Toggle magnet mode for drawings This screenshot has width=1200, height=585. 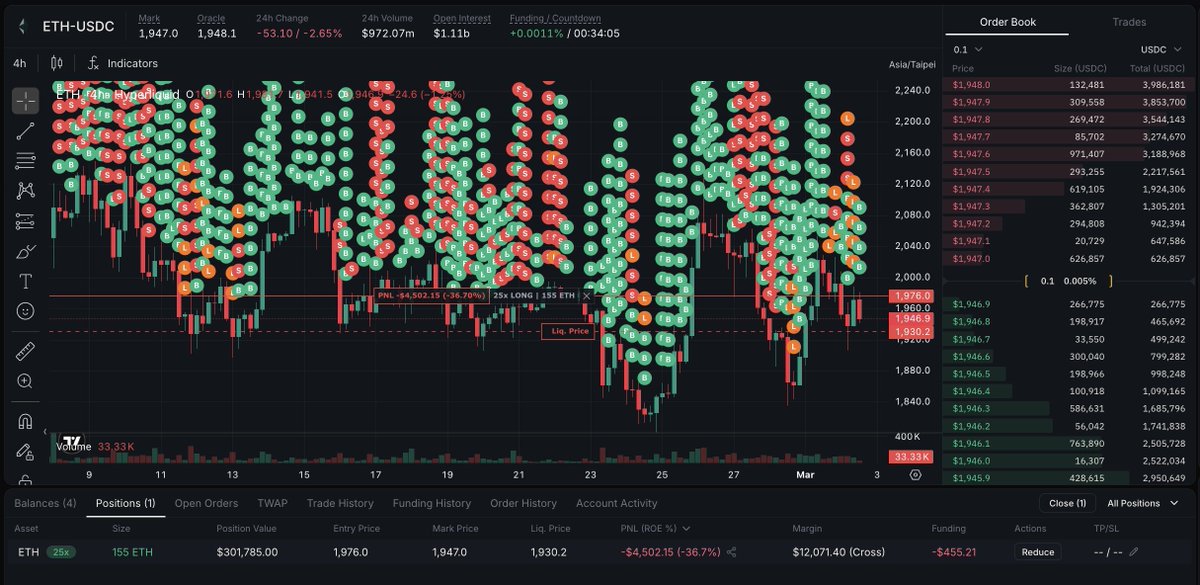(25, 421)
